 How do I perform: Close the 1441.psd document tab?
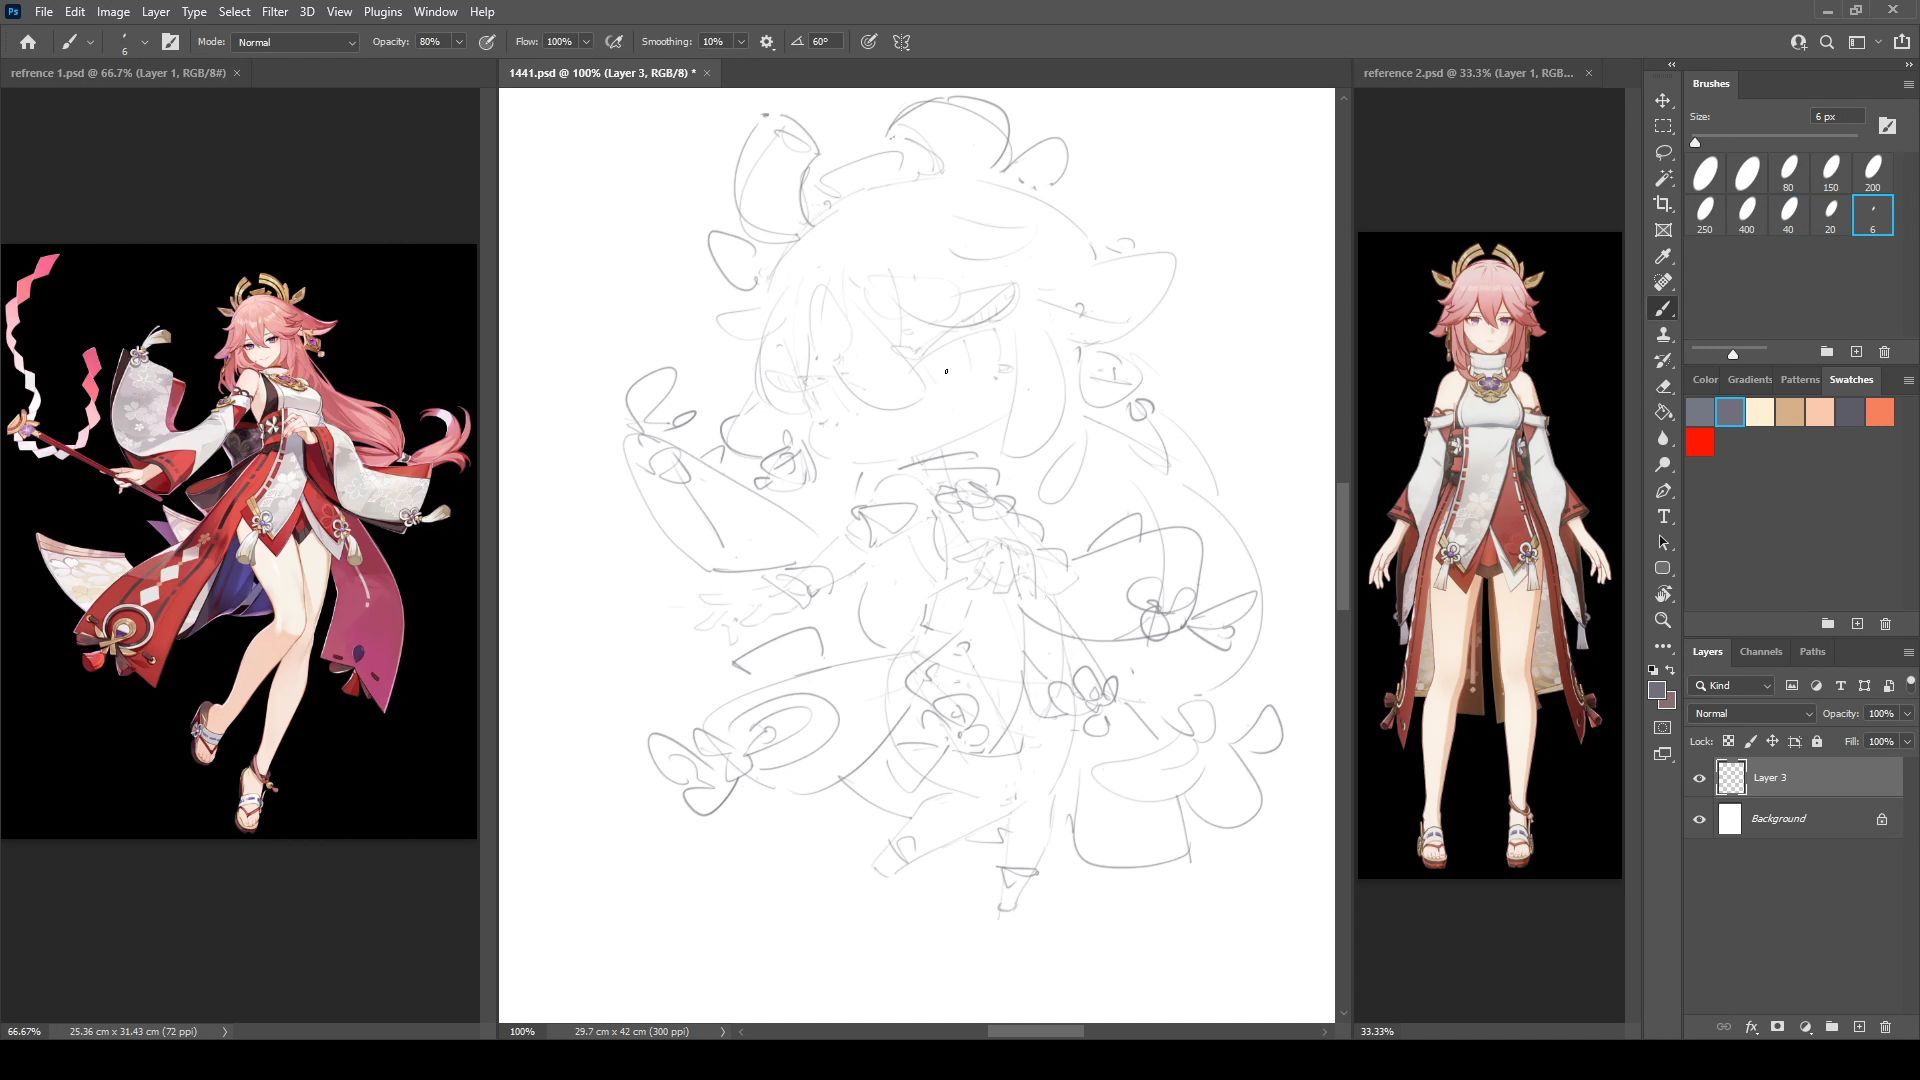pyautogui.click(x=707, y=73)
